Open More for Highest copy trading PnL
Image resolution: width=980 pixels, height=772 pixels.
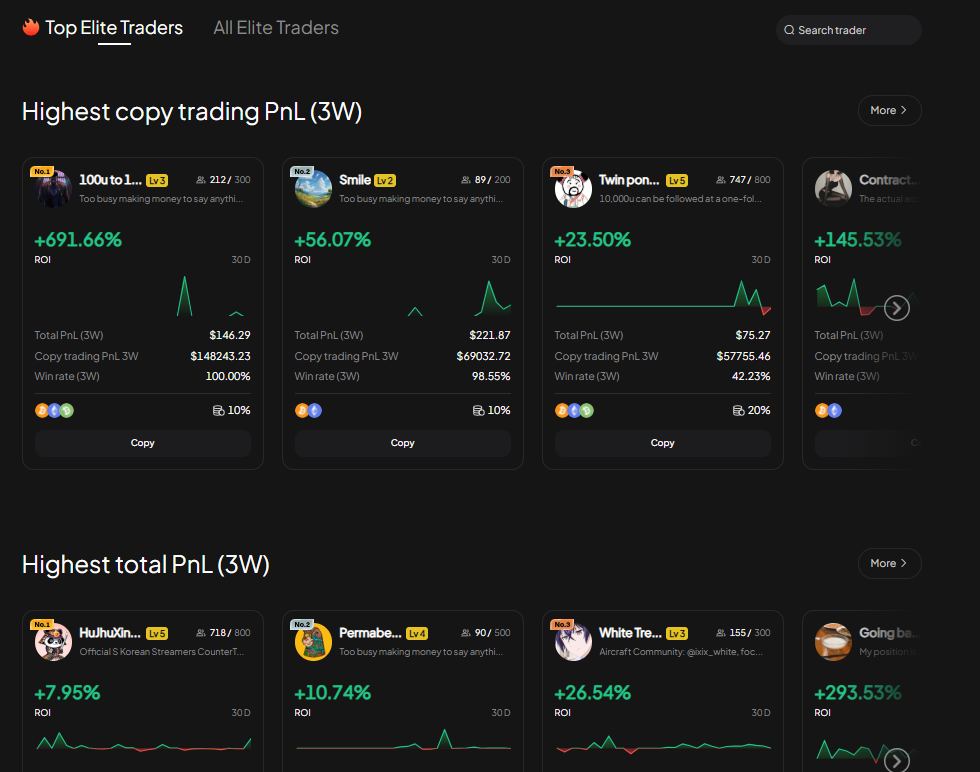(888, 110)
